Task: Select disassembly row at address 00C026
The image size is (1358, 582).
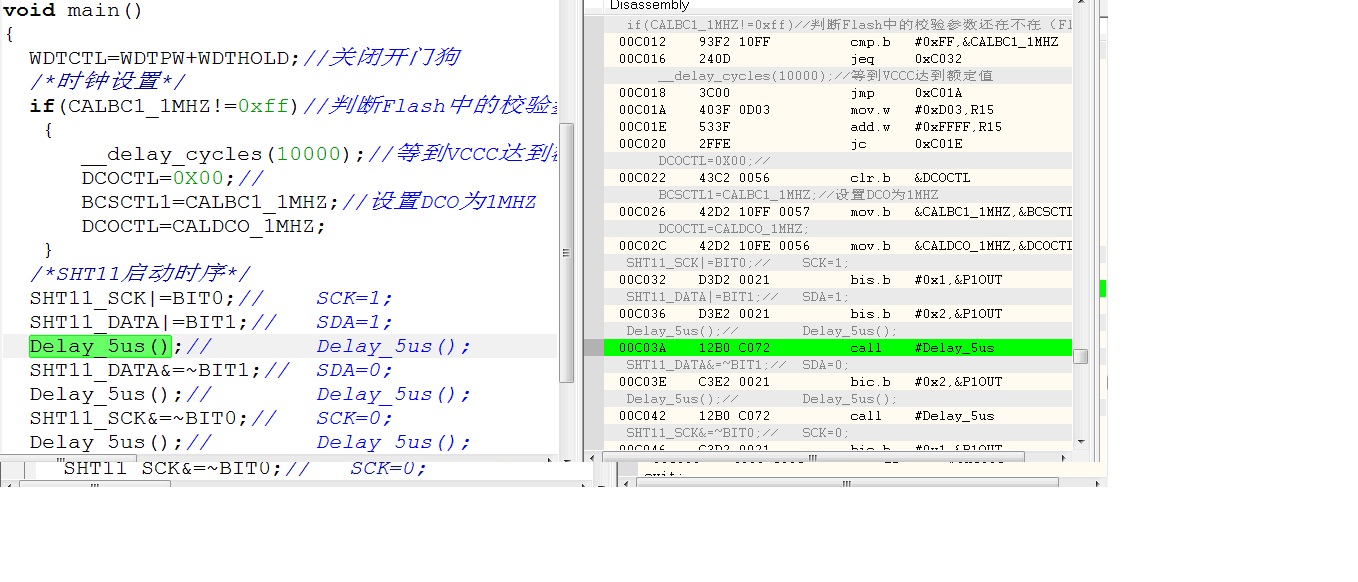Action: pos(838,212)
